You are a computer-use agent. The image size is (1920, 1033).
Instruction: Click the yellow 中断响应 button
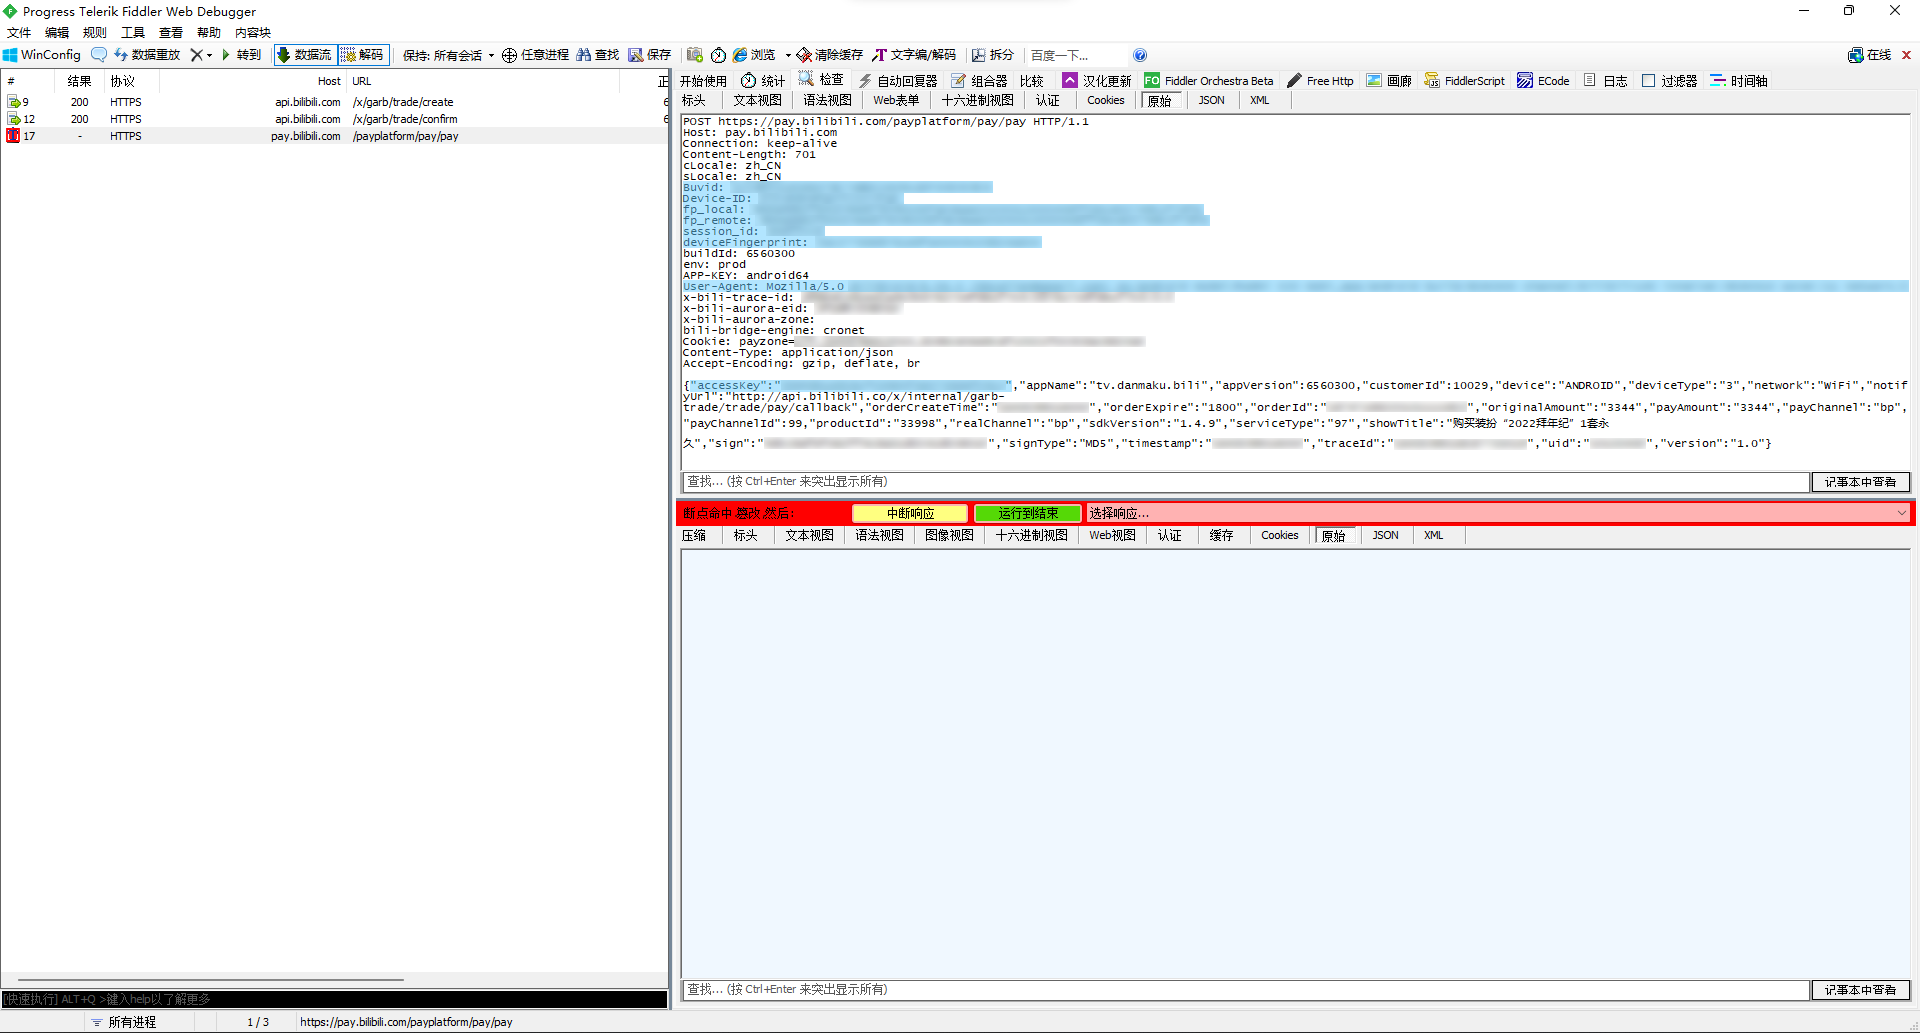(x=910, y=513)
